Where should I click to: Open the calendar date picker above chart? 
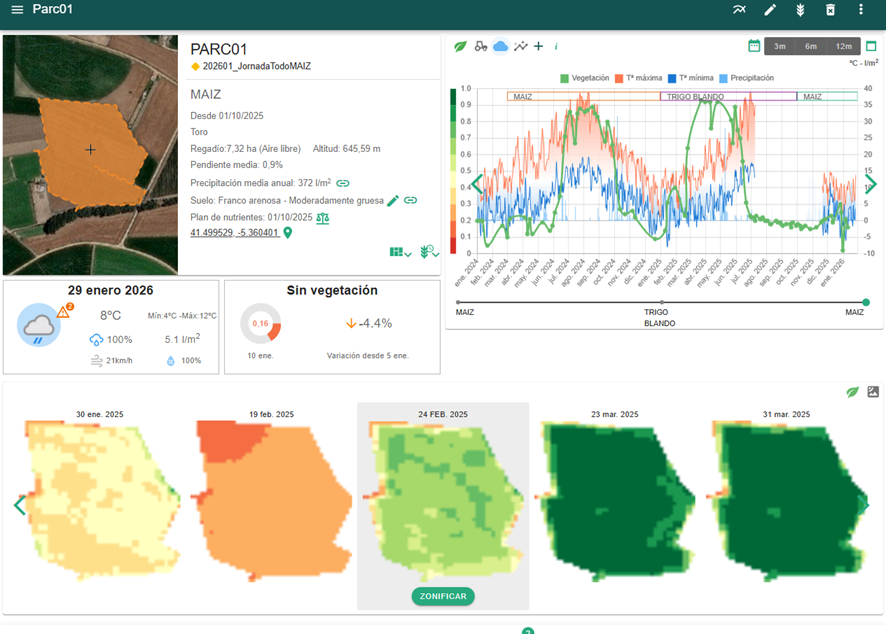754,46
